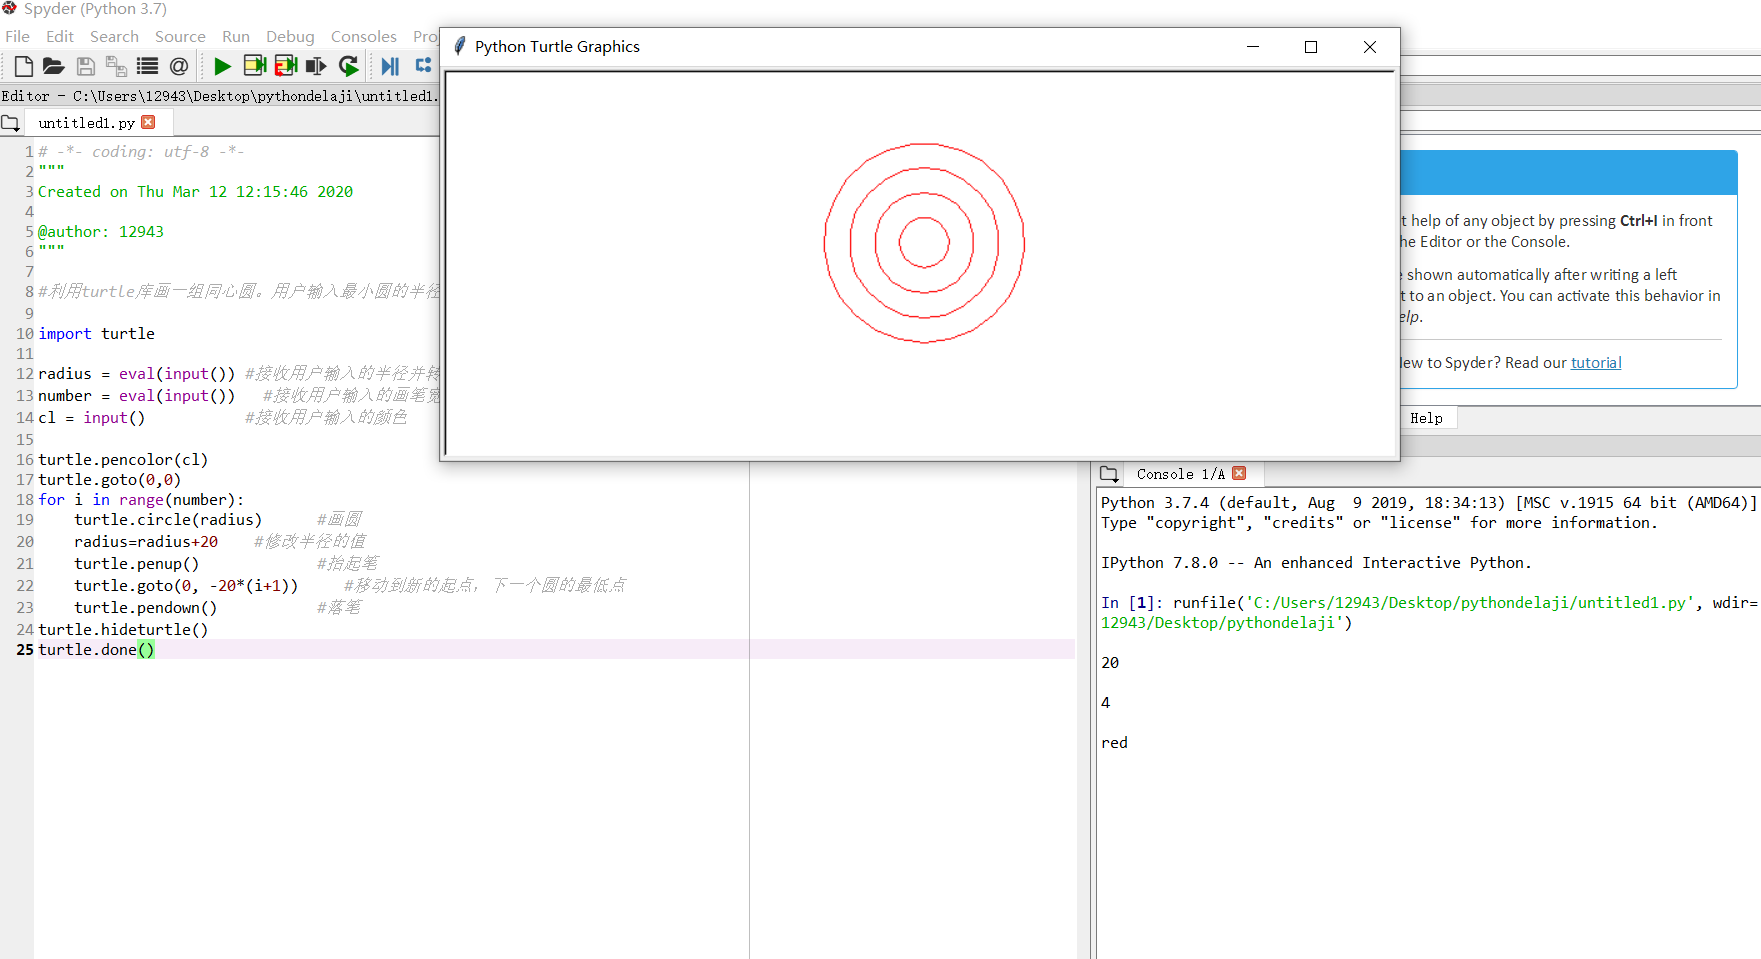Open the console tab browse menu
The width and height of the screenshot is (1761, 959).
(1109, 474)
